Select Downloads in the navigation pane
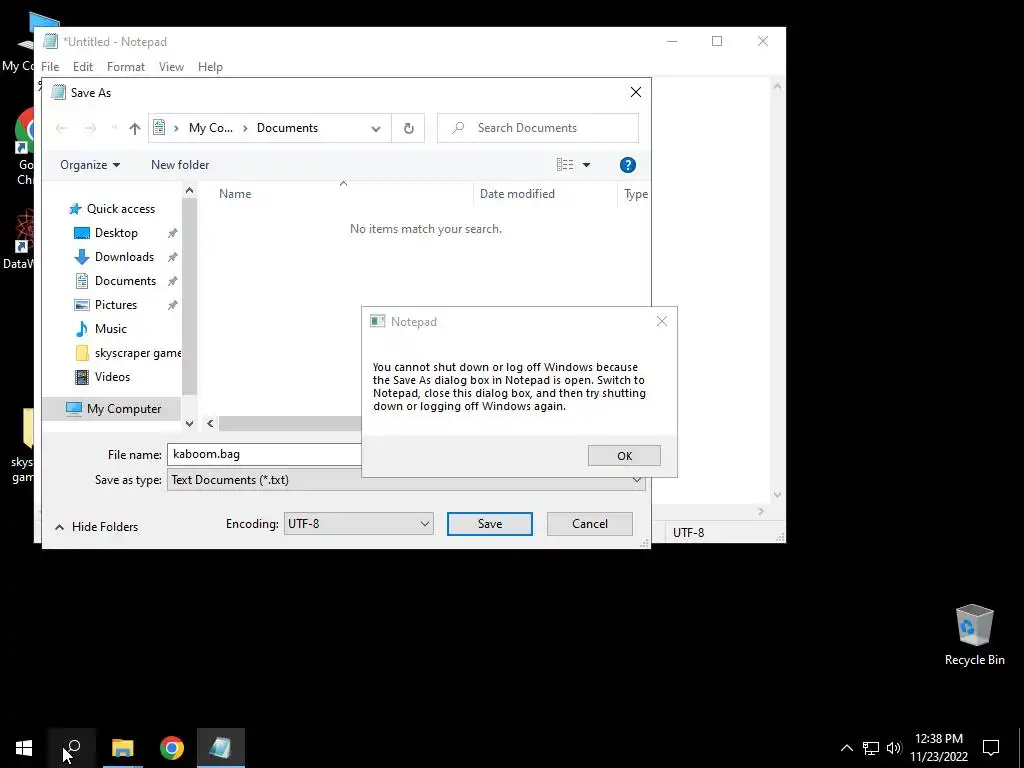Image resolution: width=1024 pixels, height=768 pixels. [x=124, y=257]
